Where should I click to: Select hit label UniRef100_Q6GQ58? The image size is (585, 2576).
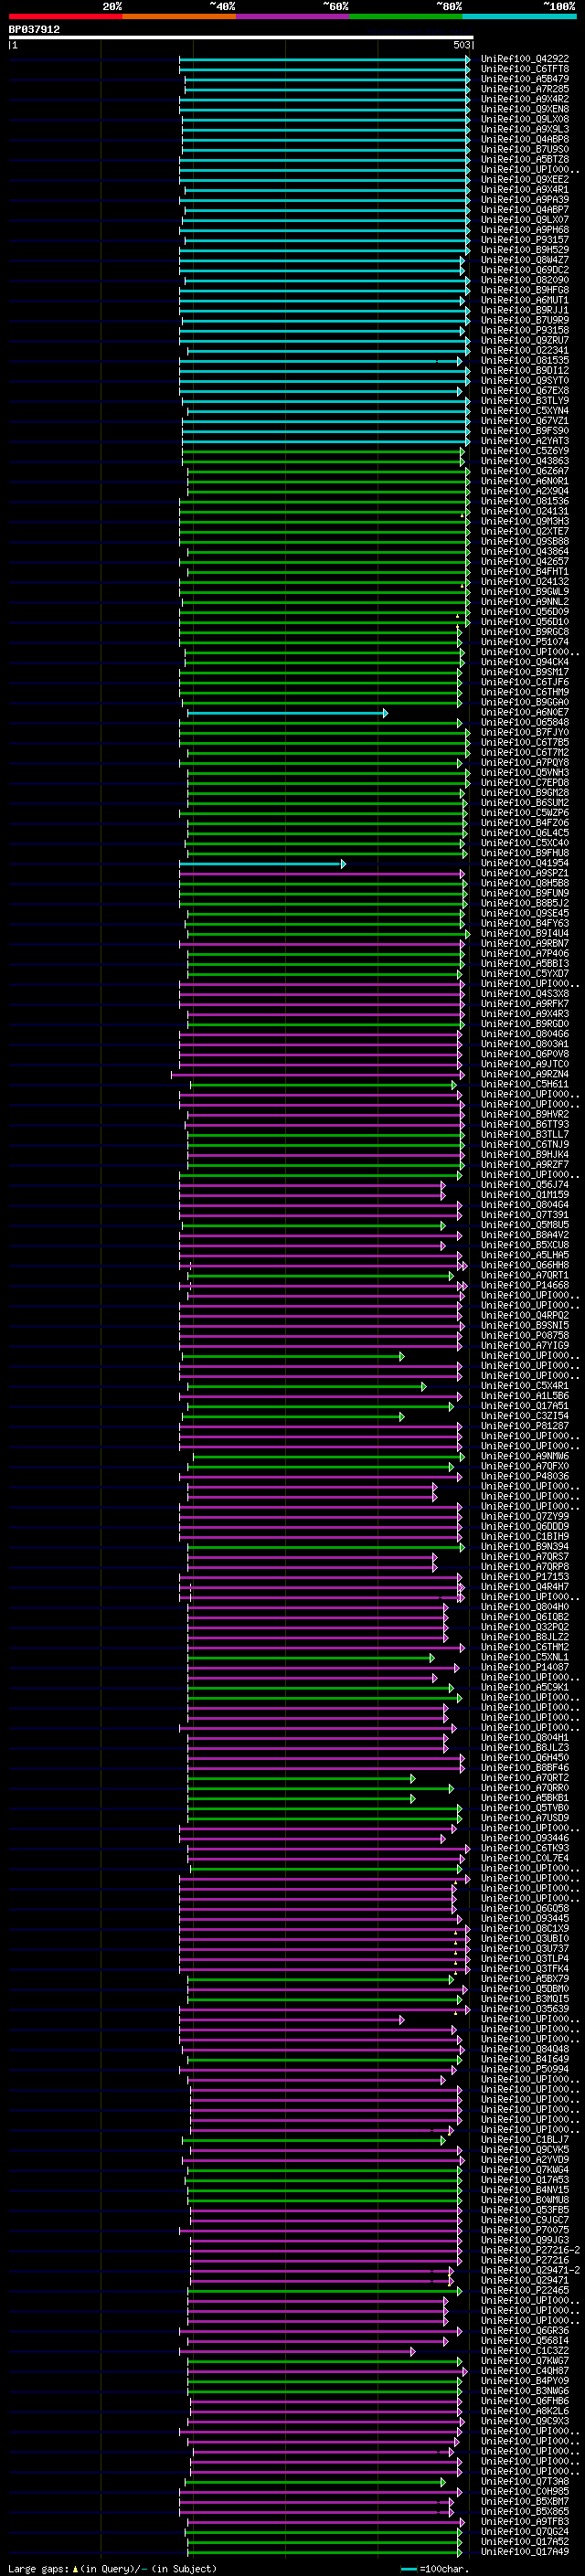tap(524, 1909)
